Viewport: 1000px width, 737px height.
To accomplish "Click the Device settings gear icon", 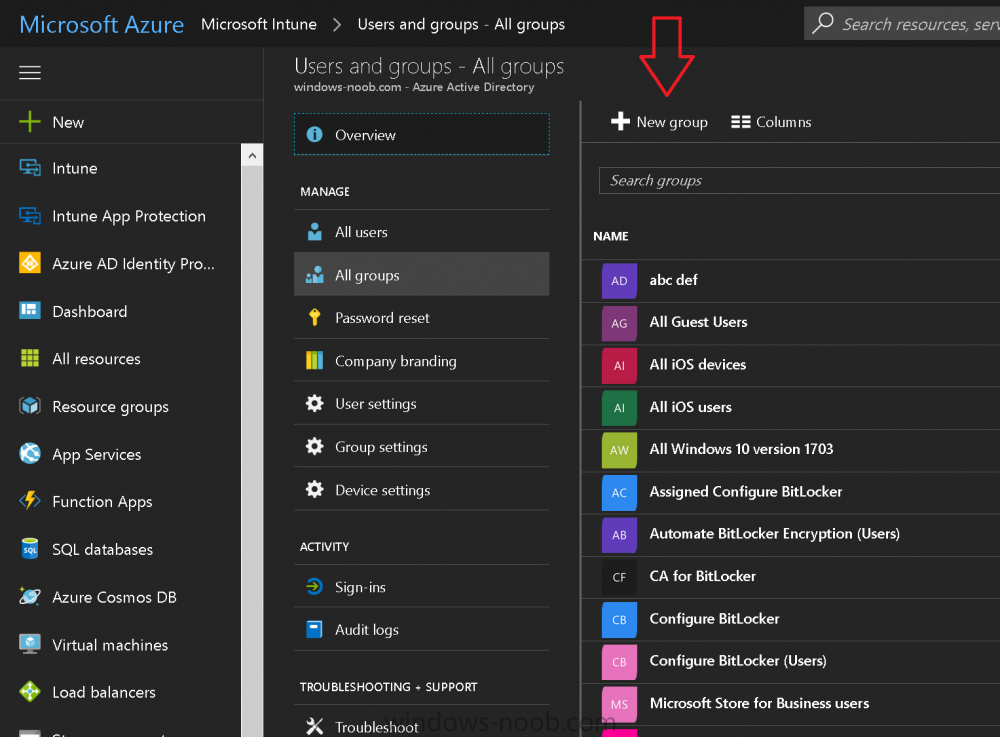I will (x=314, y=489).
